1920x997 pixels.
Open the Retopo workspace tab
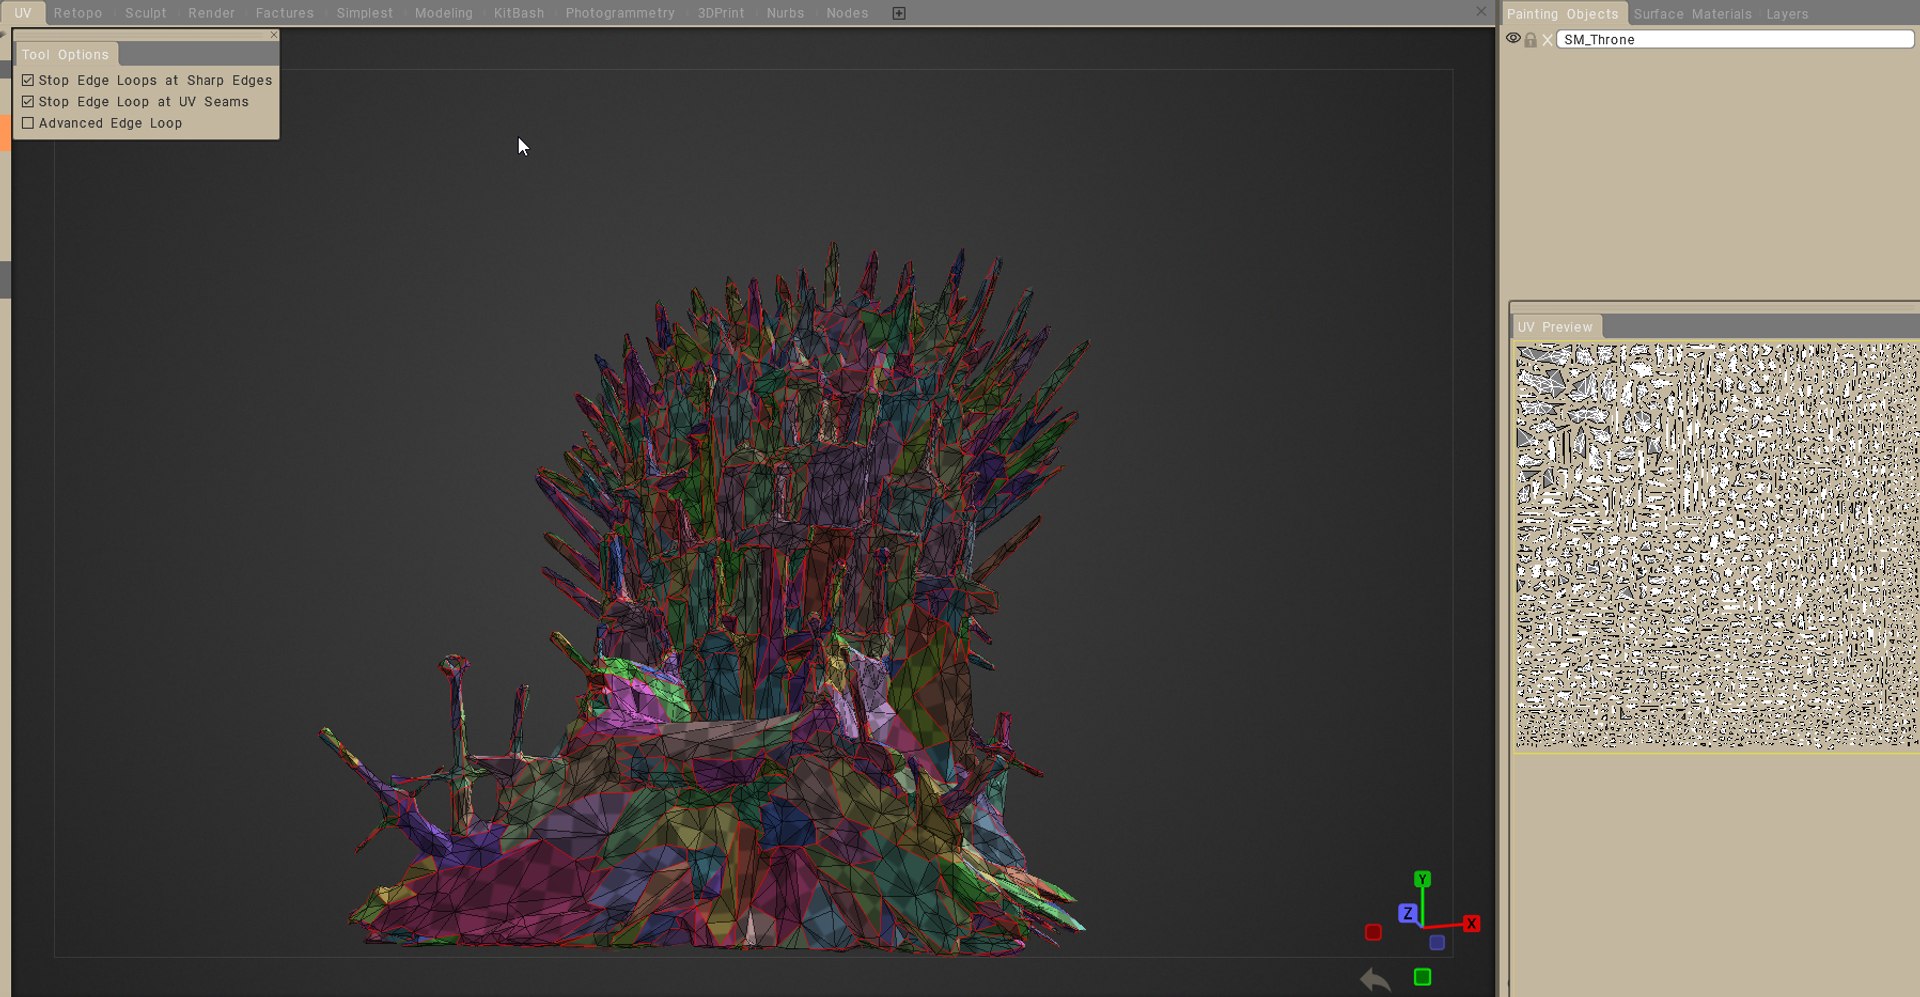click(78, 13)
